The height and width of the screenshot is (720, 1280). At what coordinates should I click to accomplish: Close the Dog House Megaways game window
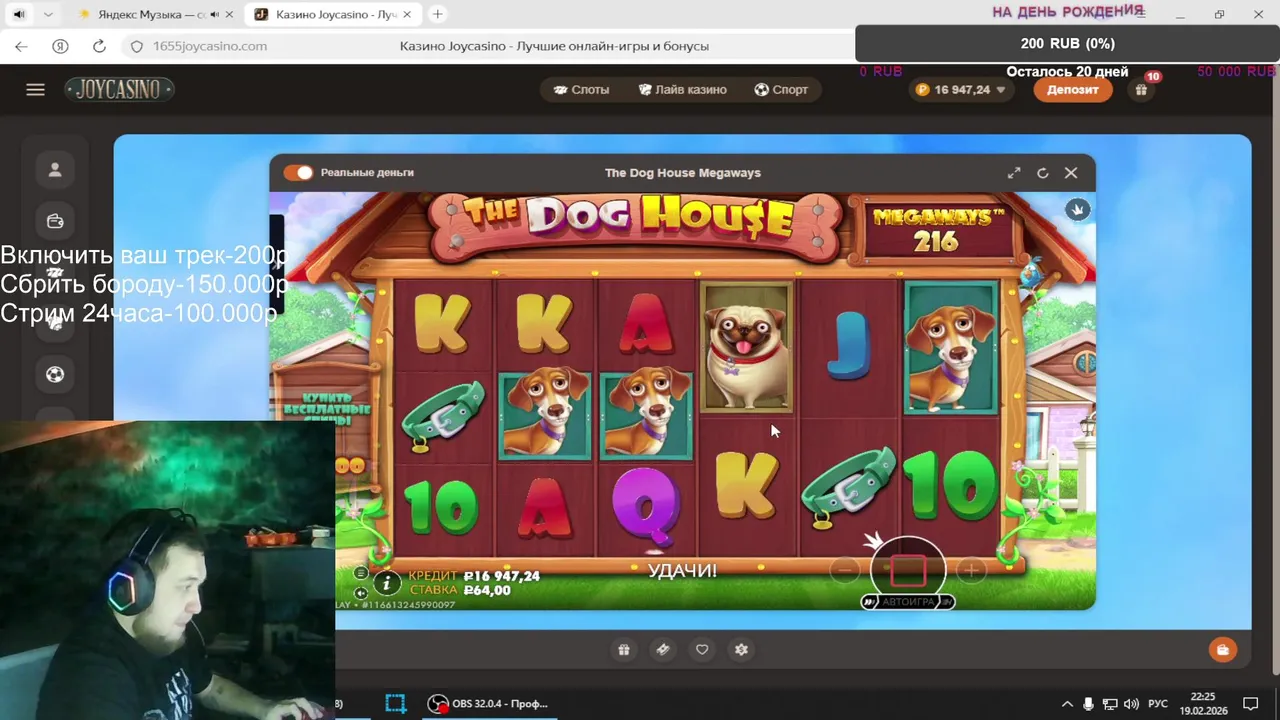pyautogui.click(x=1071, y=173)
